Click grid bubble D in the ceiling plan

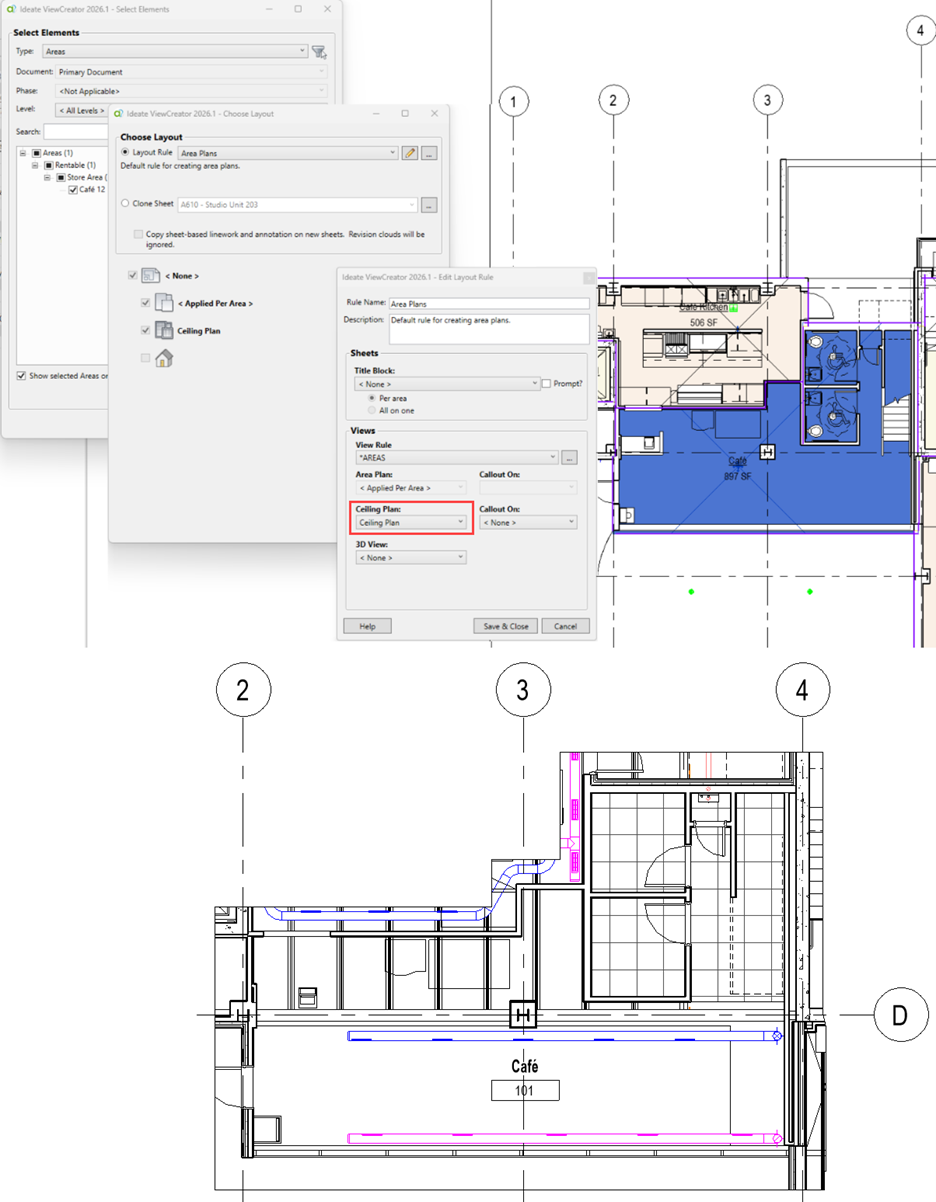[x=899, y=1016]
